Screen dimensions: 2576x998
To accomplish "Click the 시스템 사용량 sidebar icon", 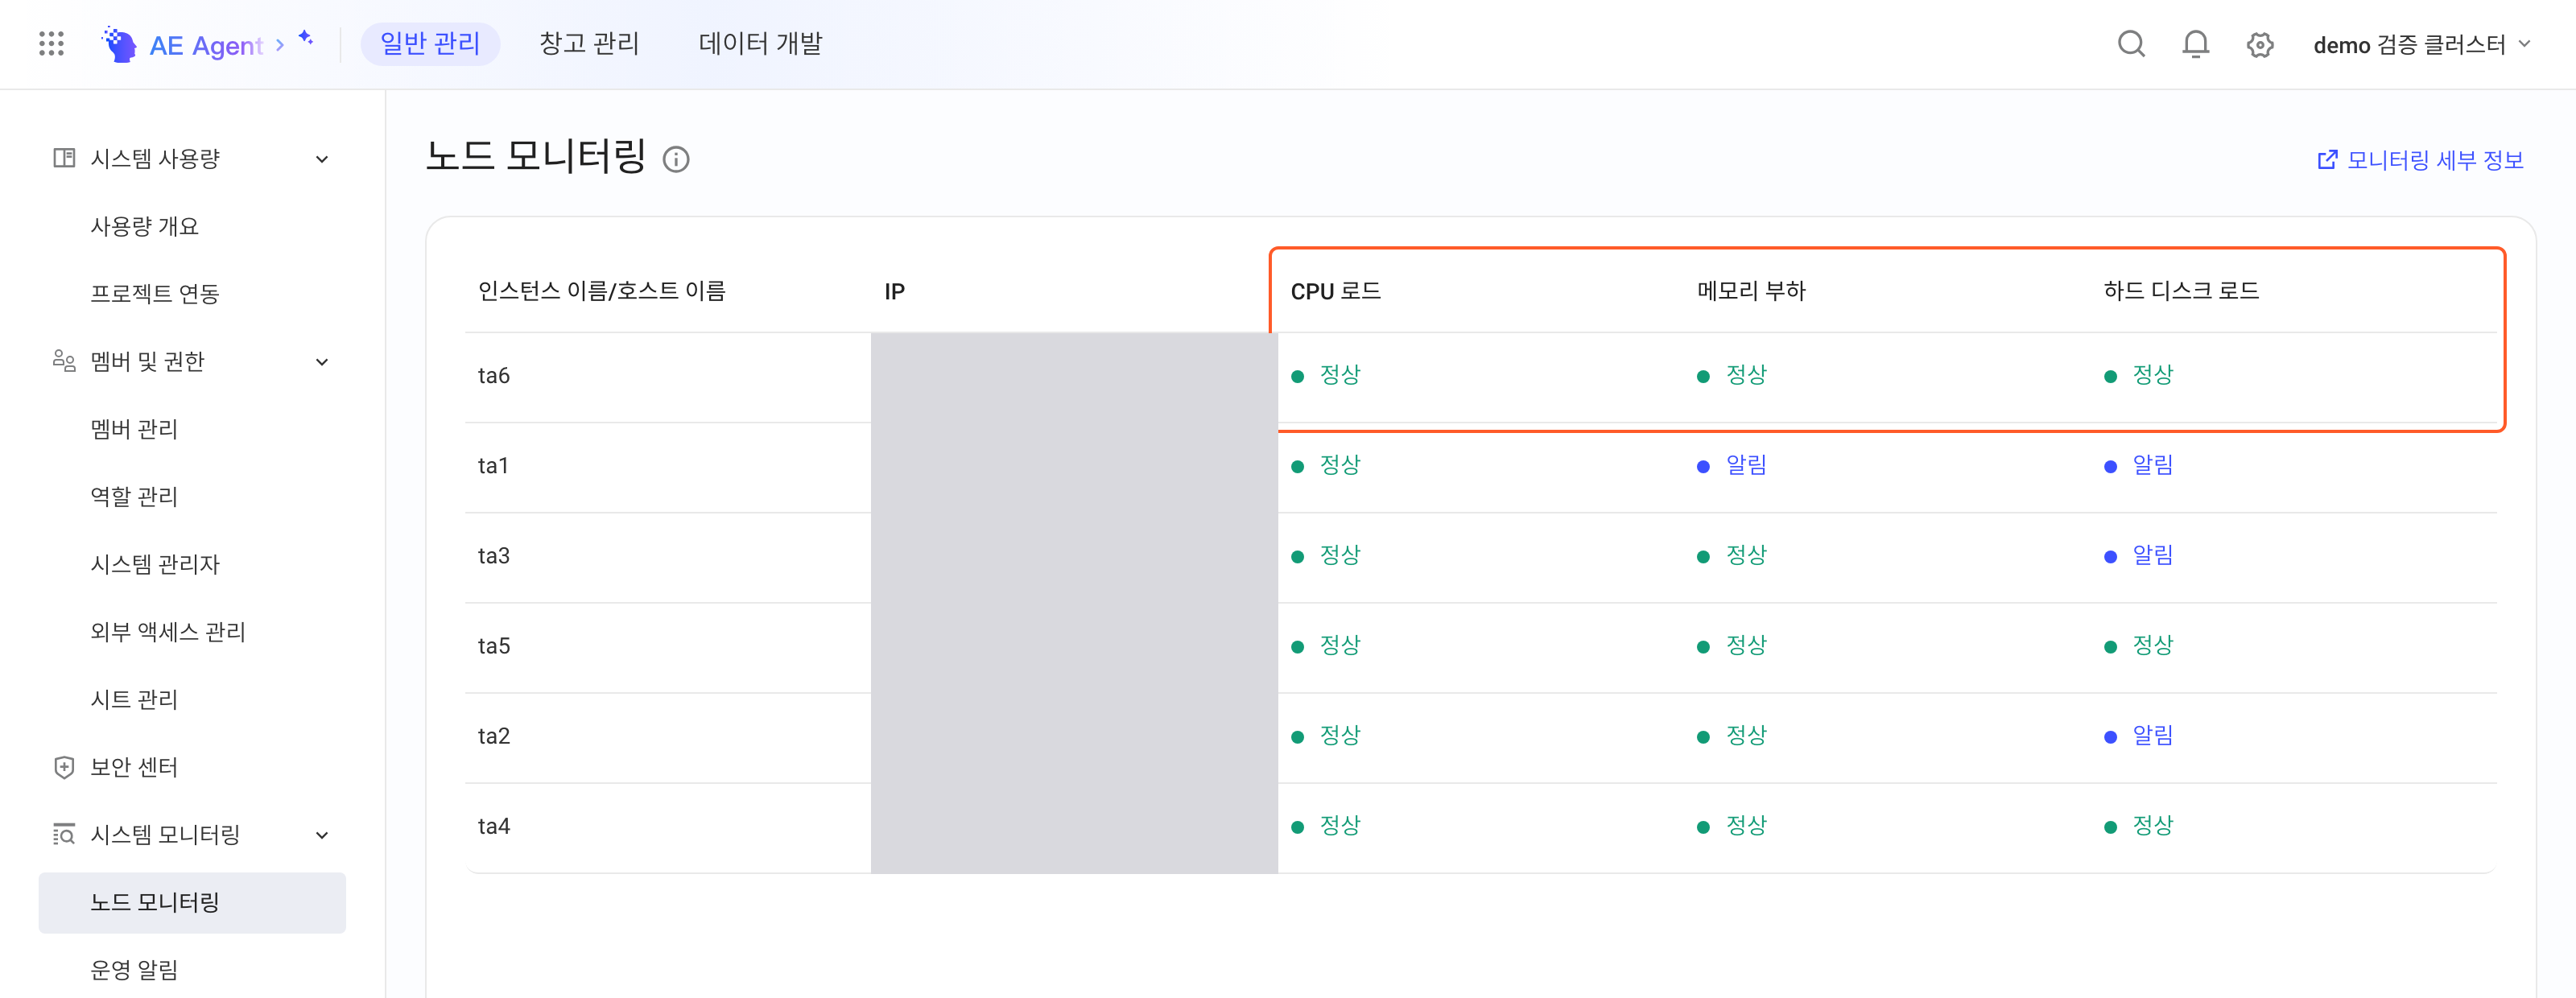I will pyautogui.click(x=64, y=158).
